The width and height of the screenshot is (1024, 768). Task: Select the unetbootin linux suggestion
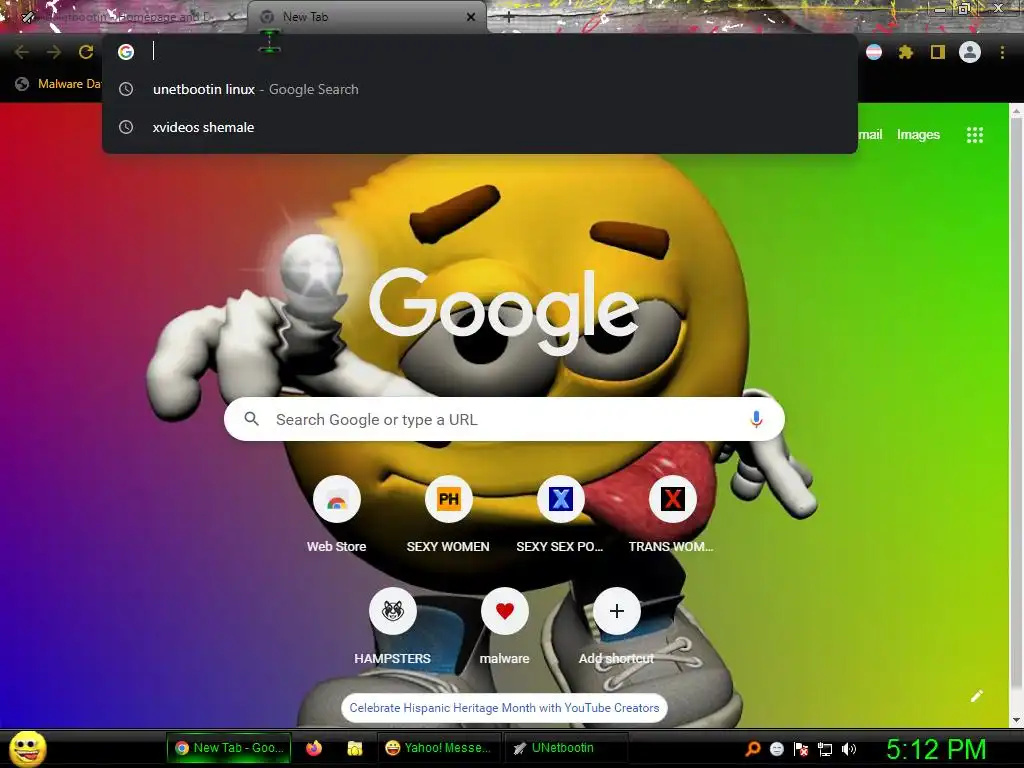coord(479,89)
